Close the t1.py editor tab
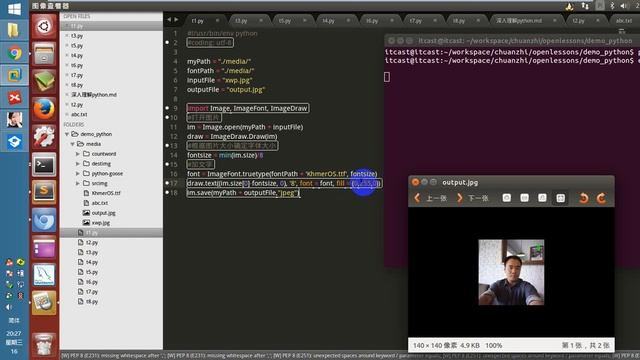 [217, 20]
